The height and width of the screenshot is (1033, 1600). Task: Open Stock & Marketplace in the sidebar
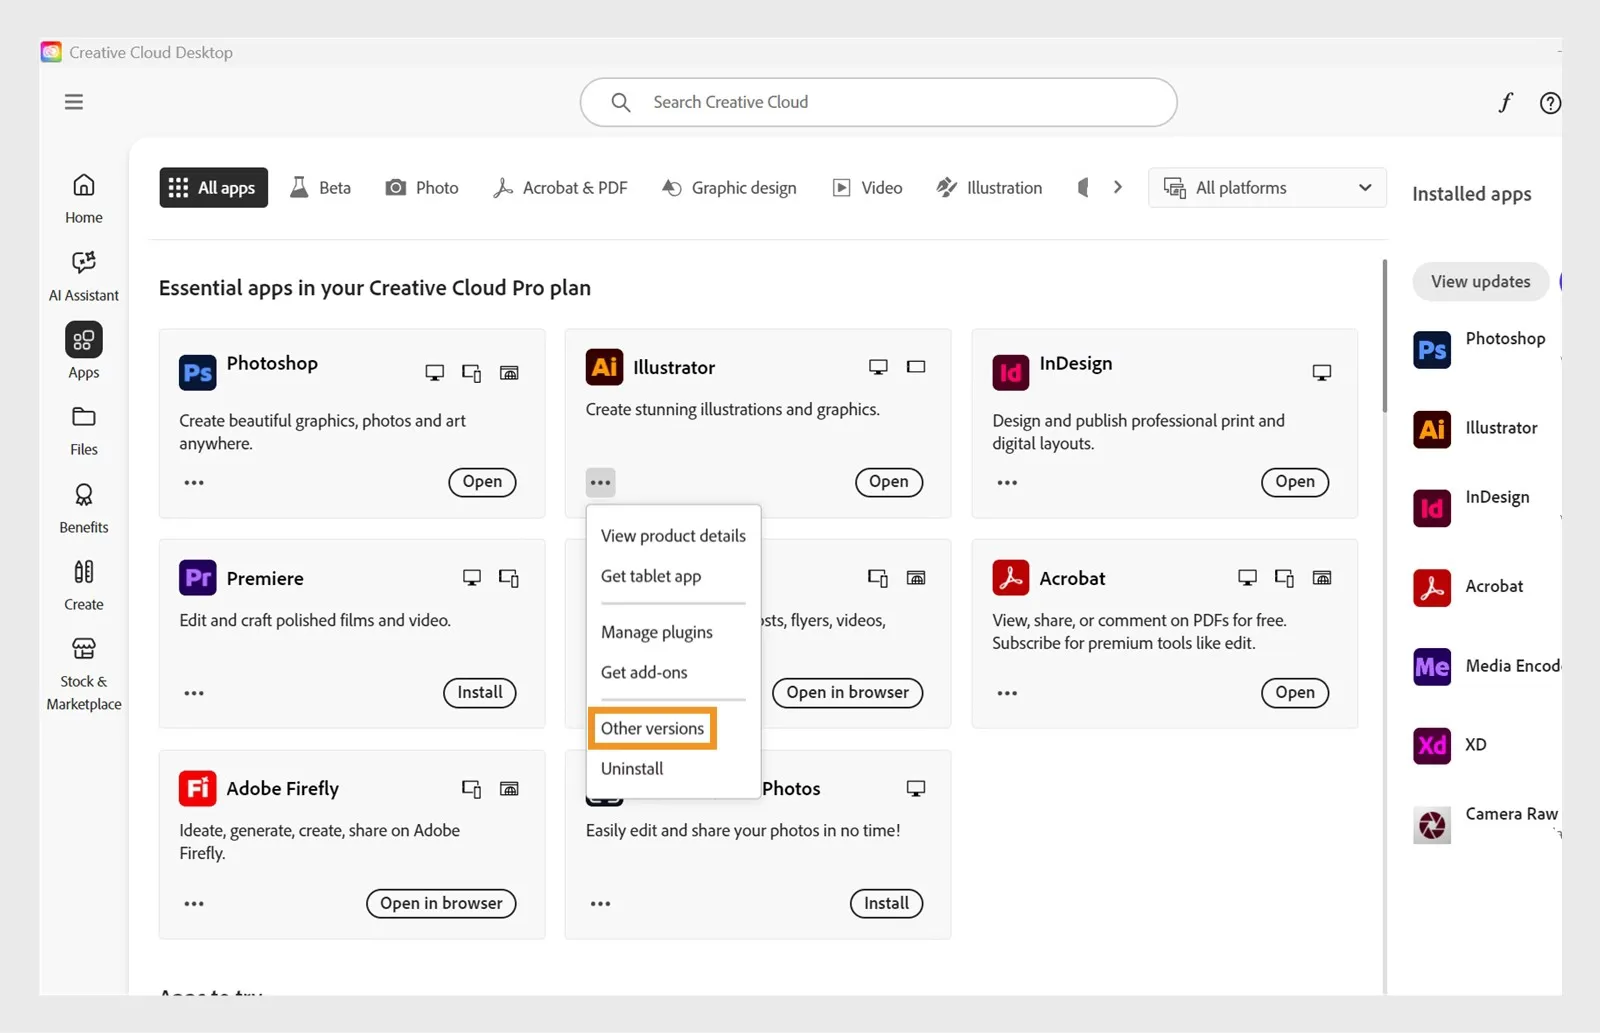coord(84,674)
